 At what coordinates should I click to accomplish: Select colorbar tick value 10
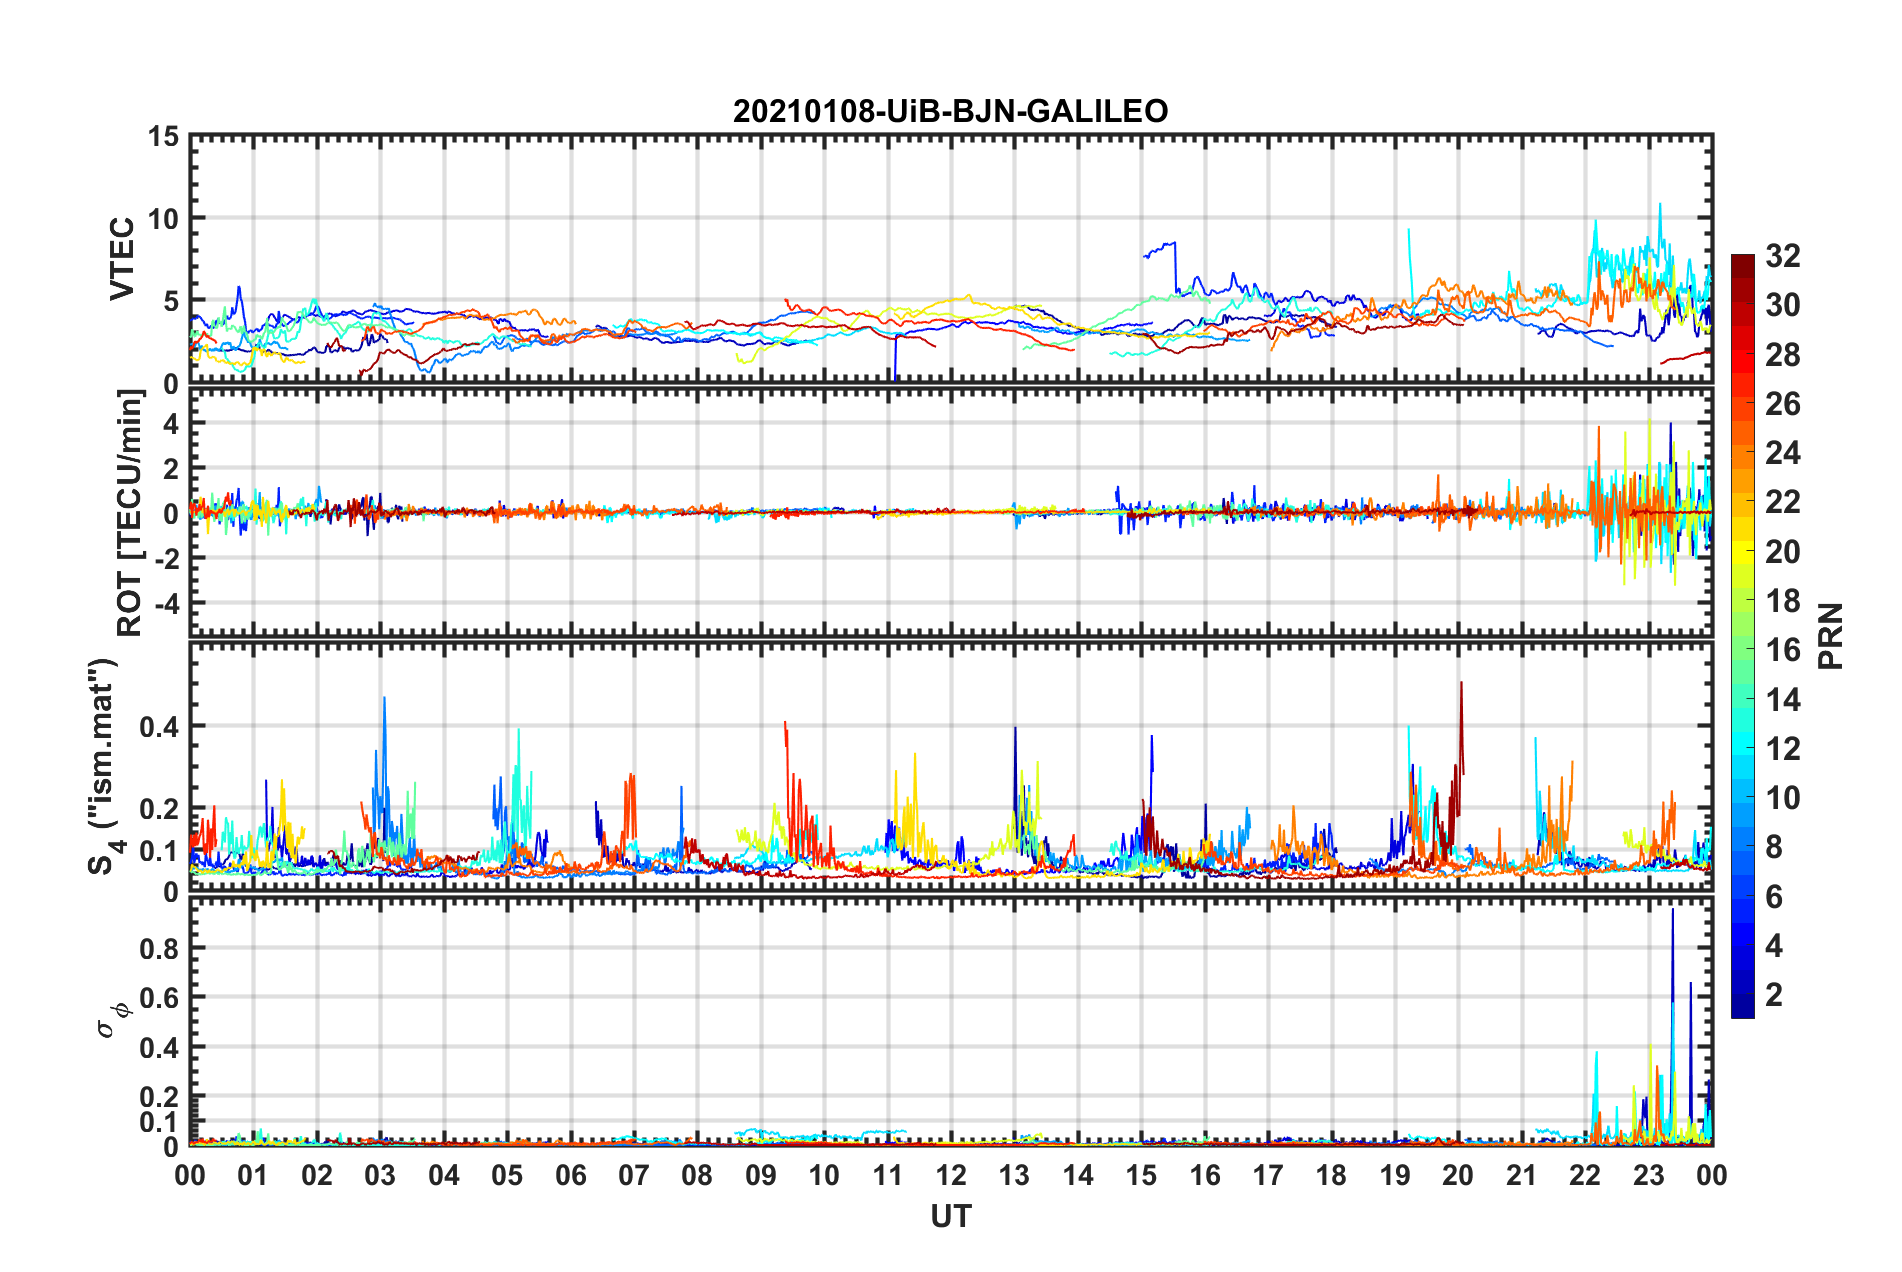1782,797
